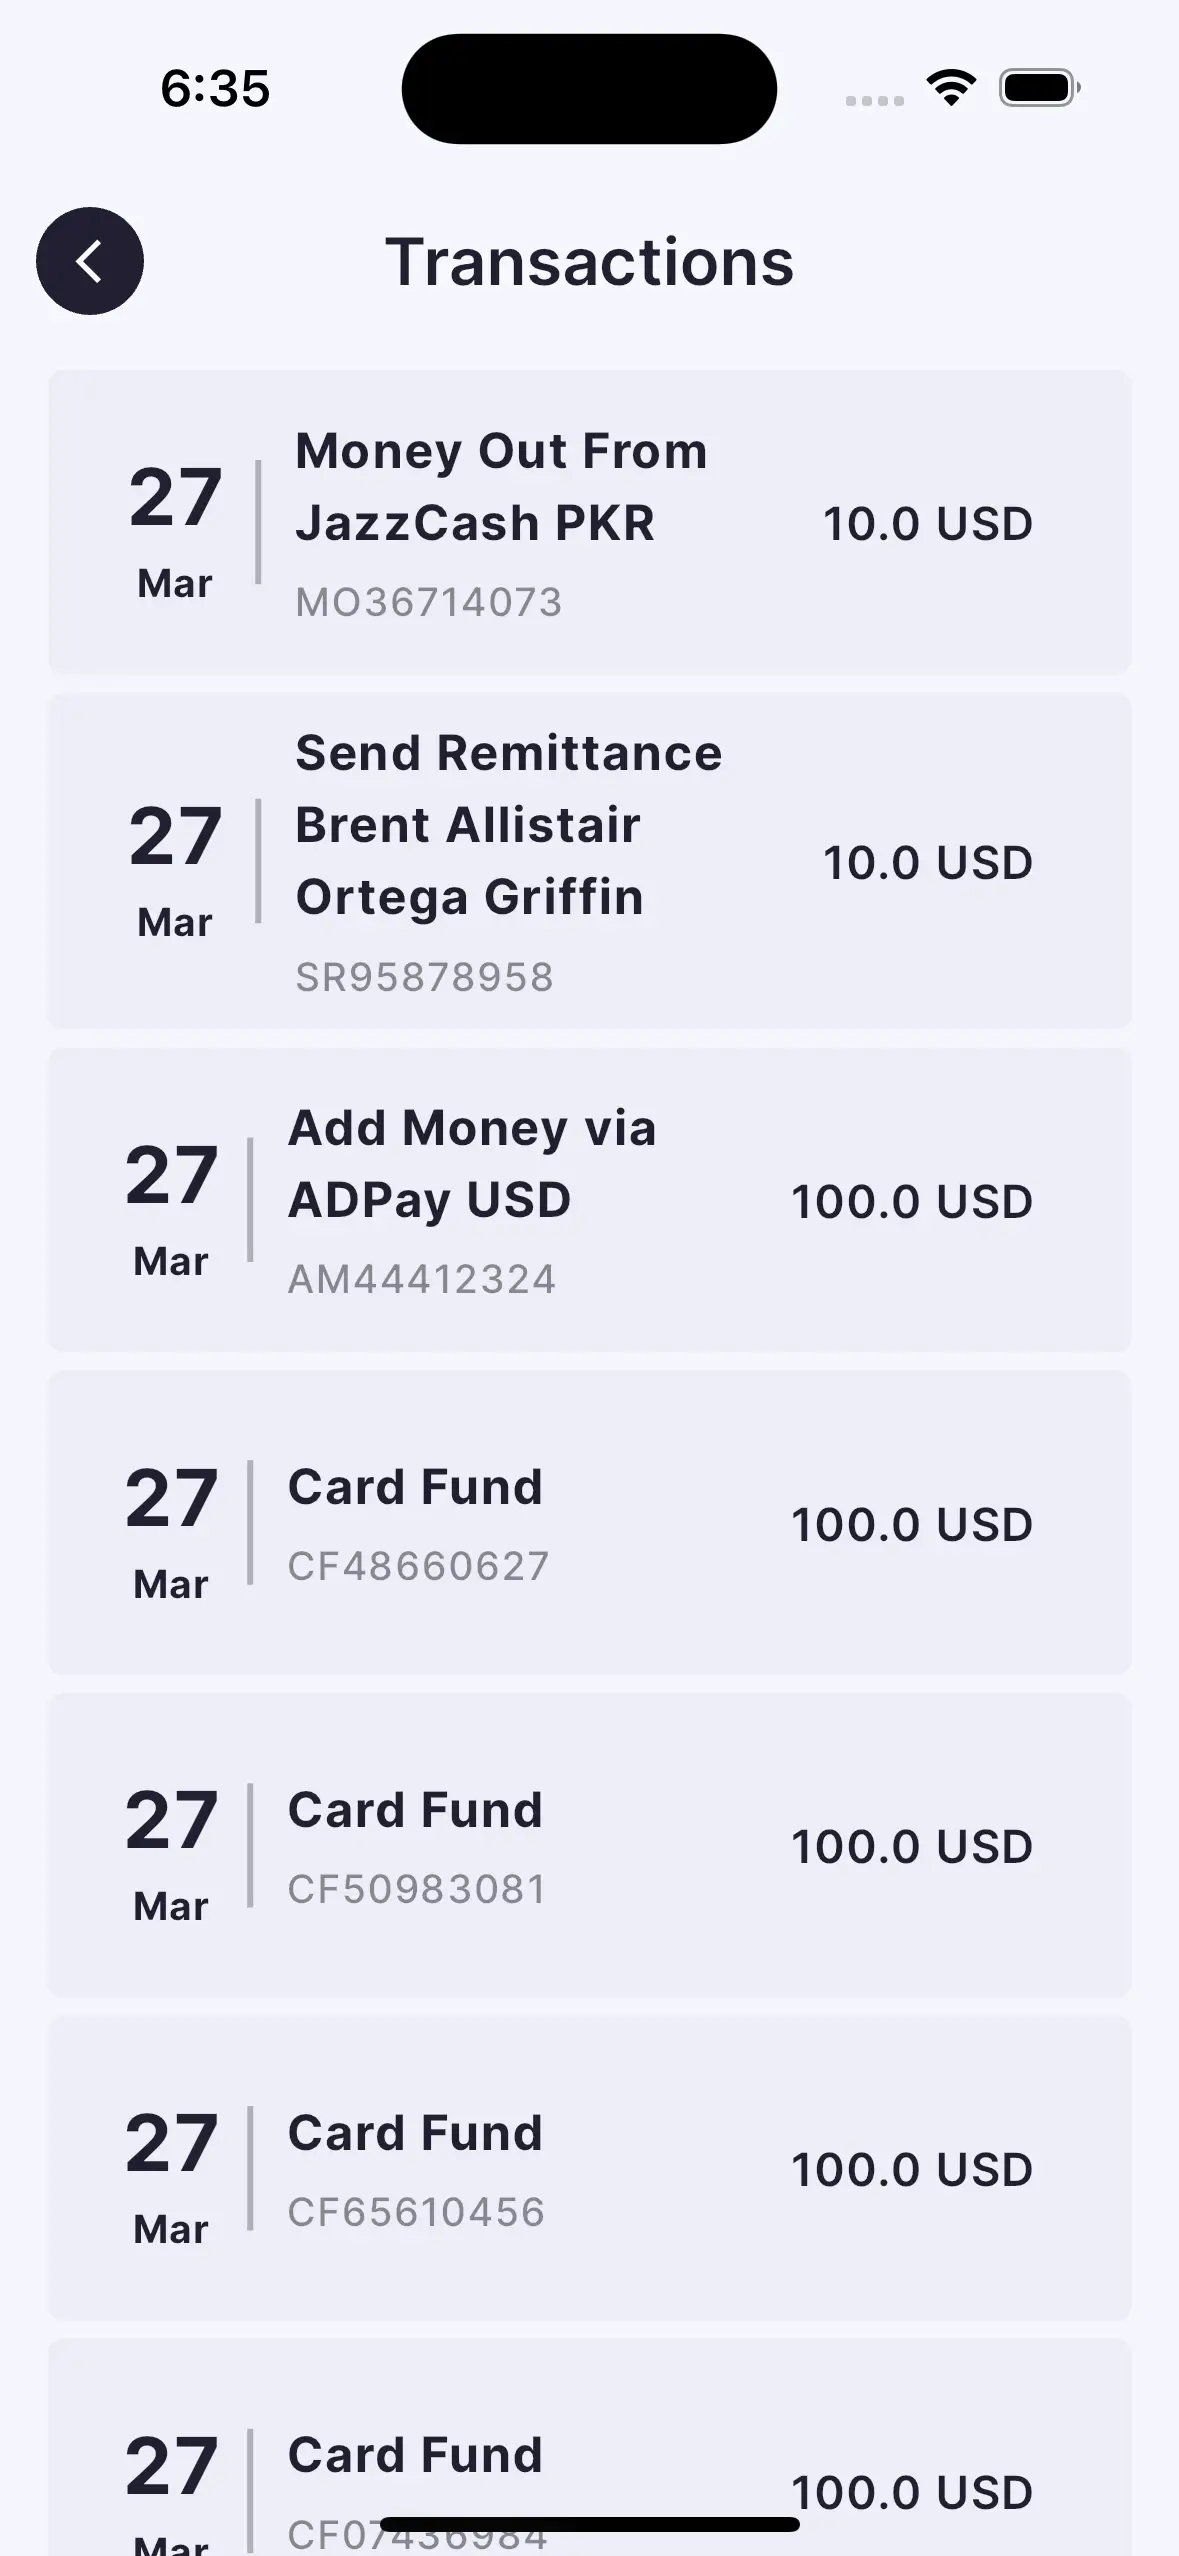Screen dimensions: 1179x2556
Task: Tap transaction ID MO36714073
Action: 428,603
